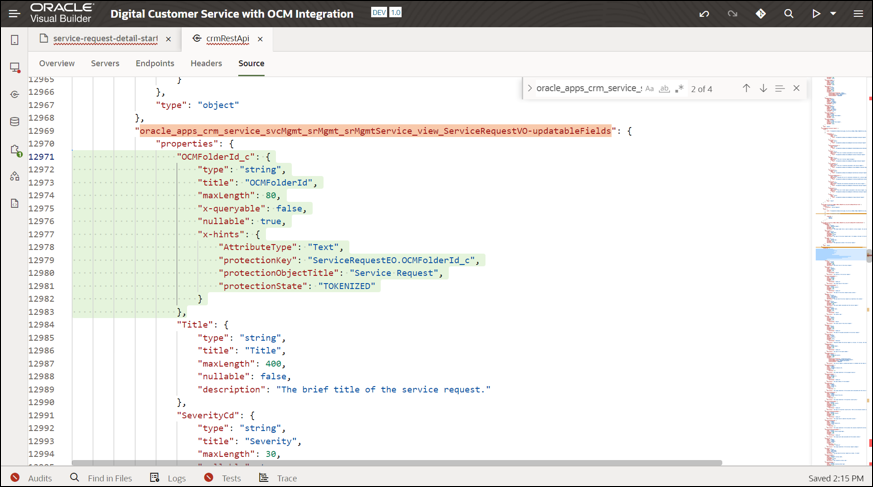Viewport: 873px width, 487px height.
Task: Open the Headers tab
Action: (206, 63)
